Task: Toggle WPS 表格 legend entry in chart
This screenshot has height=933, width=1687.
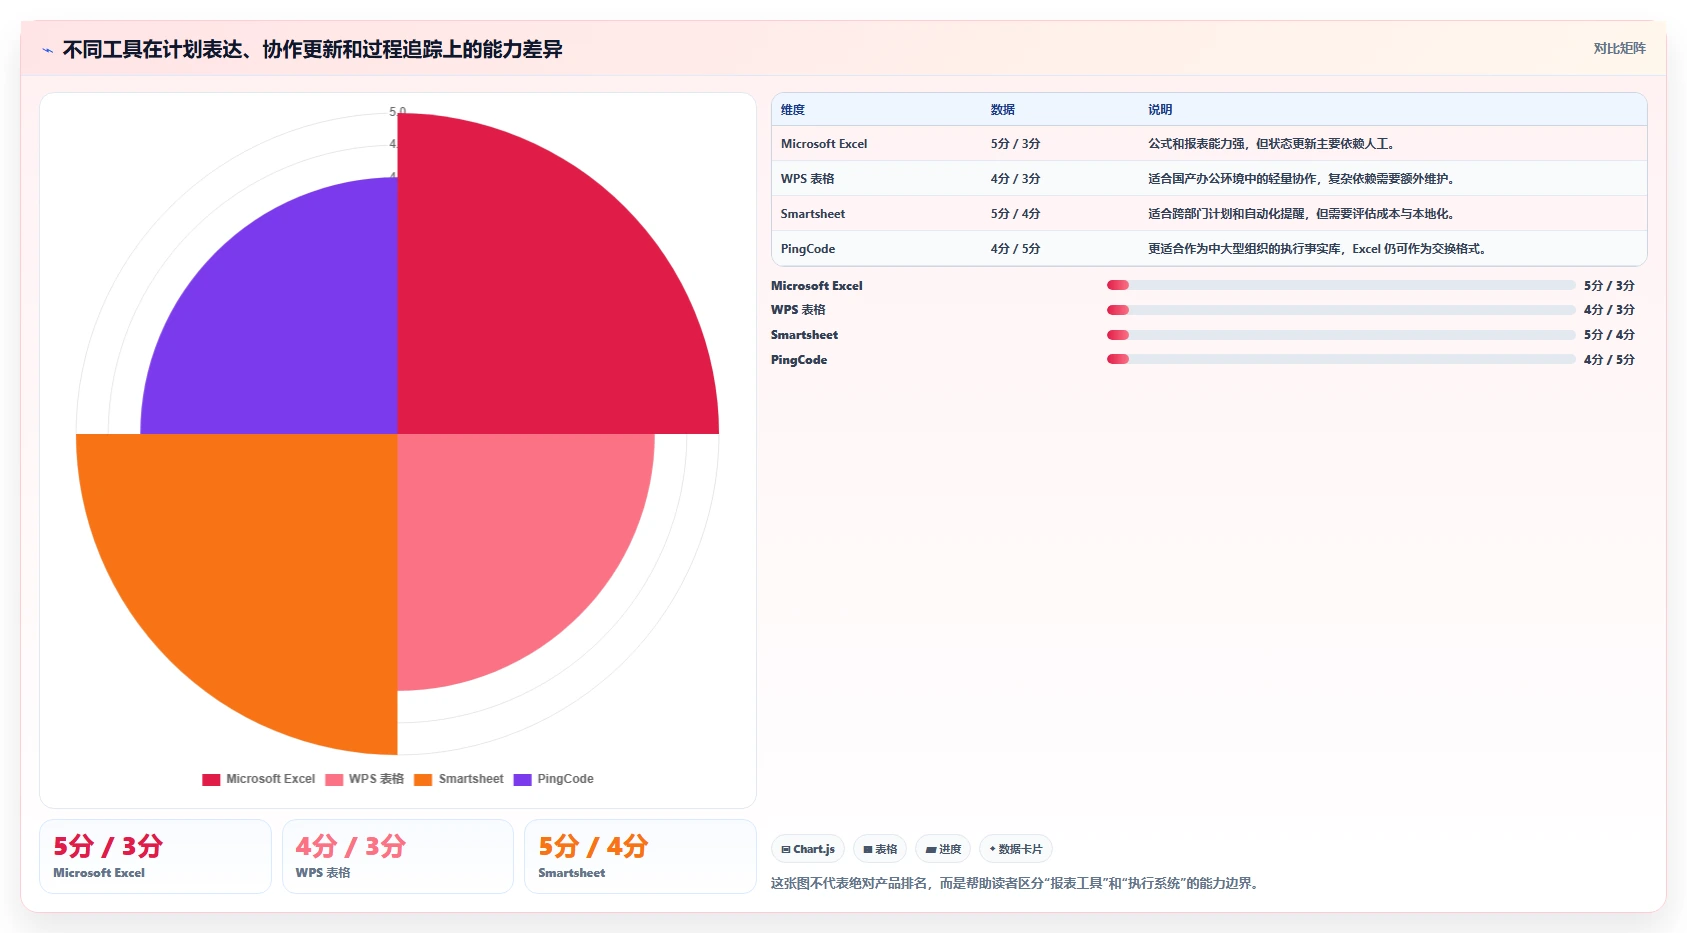Action: (x=365, y=779)
